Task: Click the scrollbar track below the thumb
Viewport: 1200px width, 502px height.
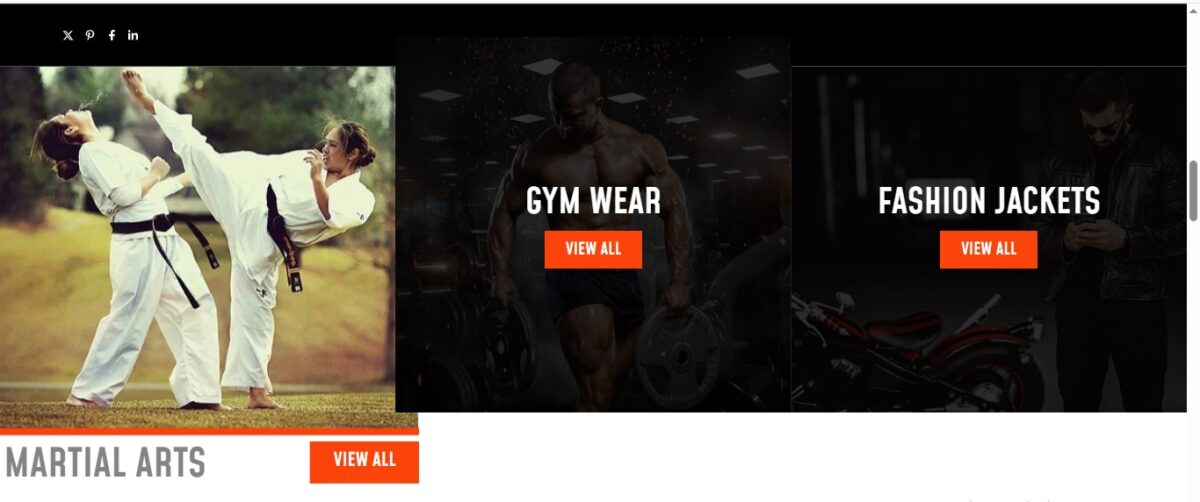Action: click(x=1192, y=360)
